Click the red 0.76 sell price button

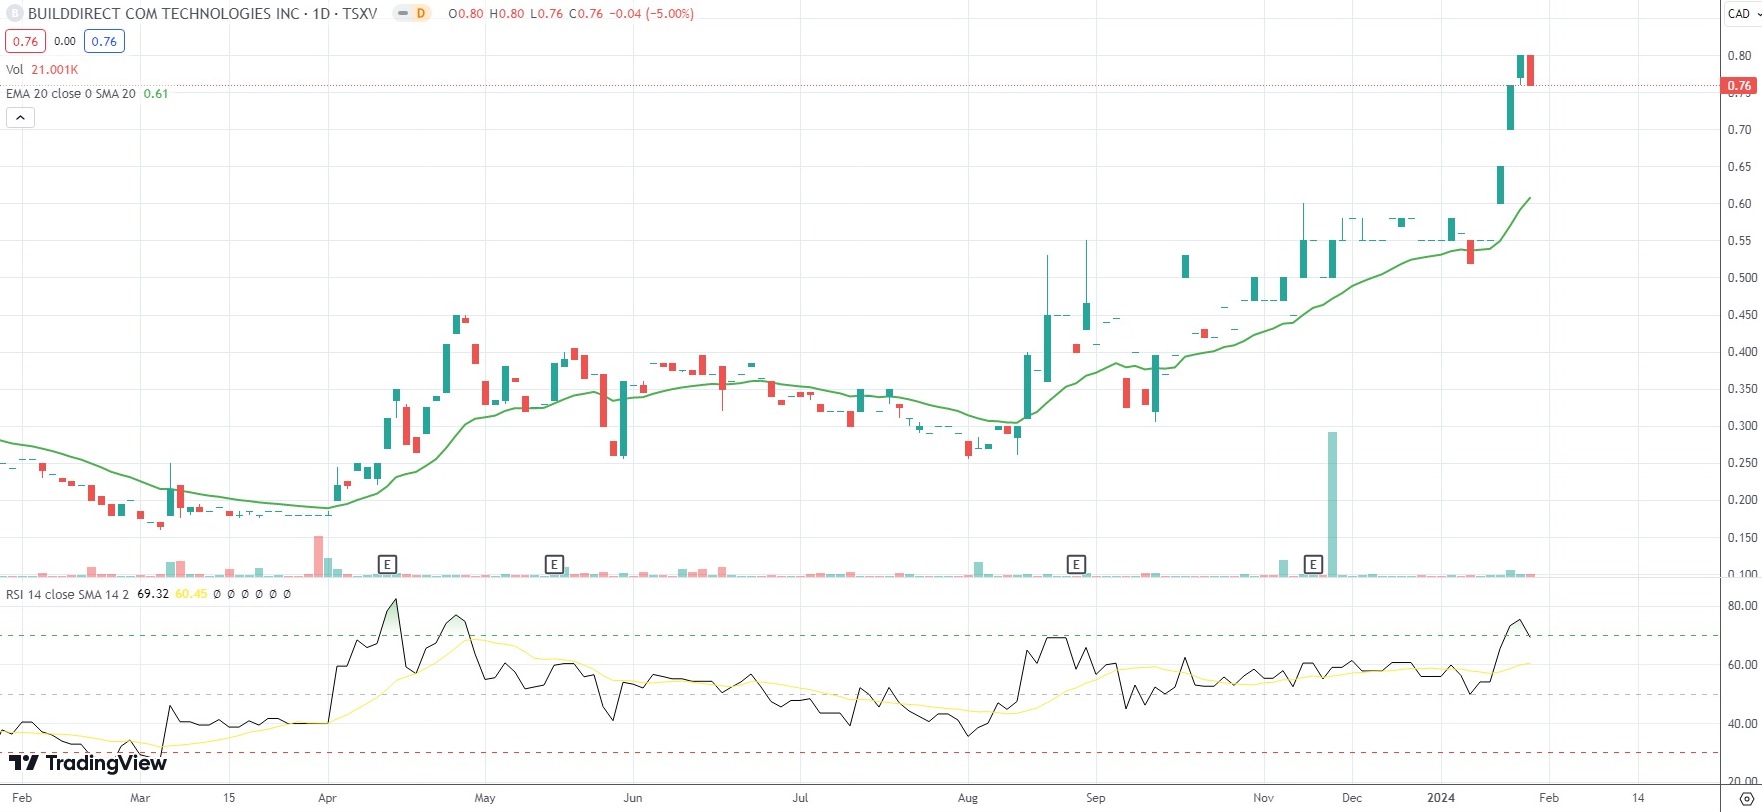point(25,41)
